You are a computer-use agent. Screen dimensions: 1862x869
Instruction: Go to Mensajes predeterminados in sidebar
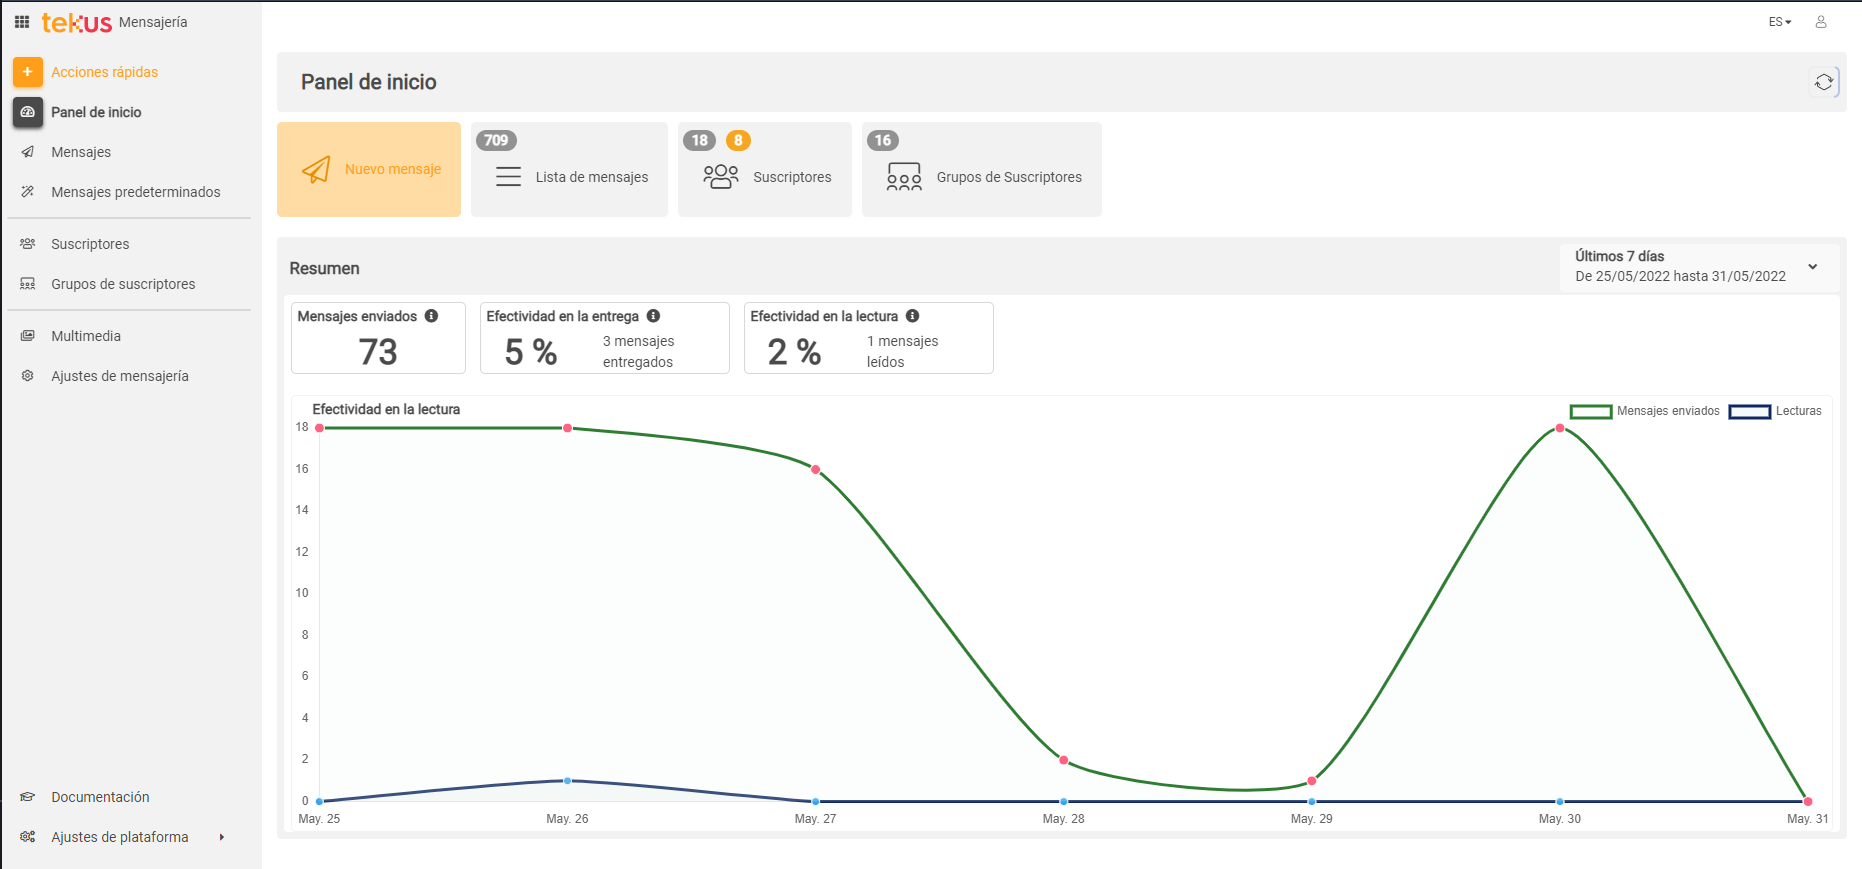click(x=135, y=192)
